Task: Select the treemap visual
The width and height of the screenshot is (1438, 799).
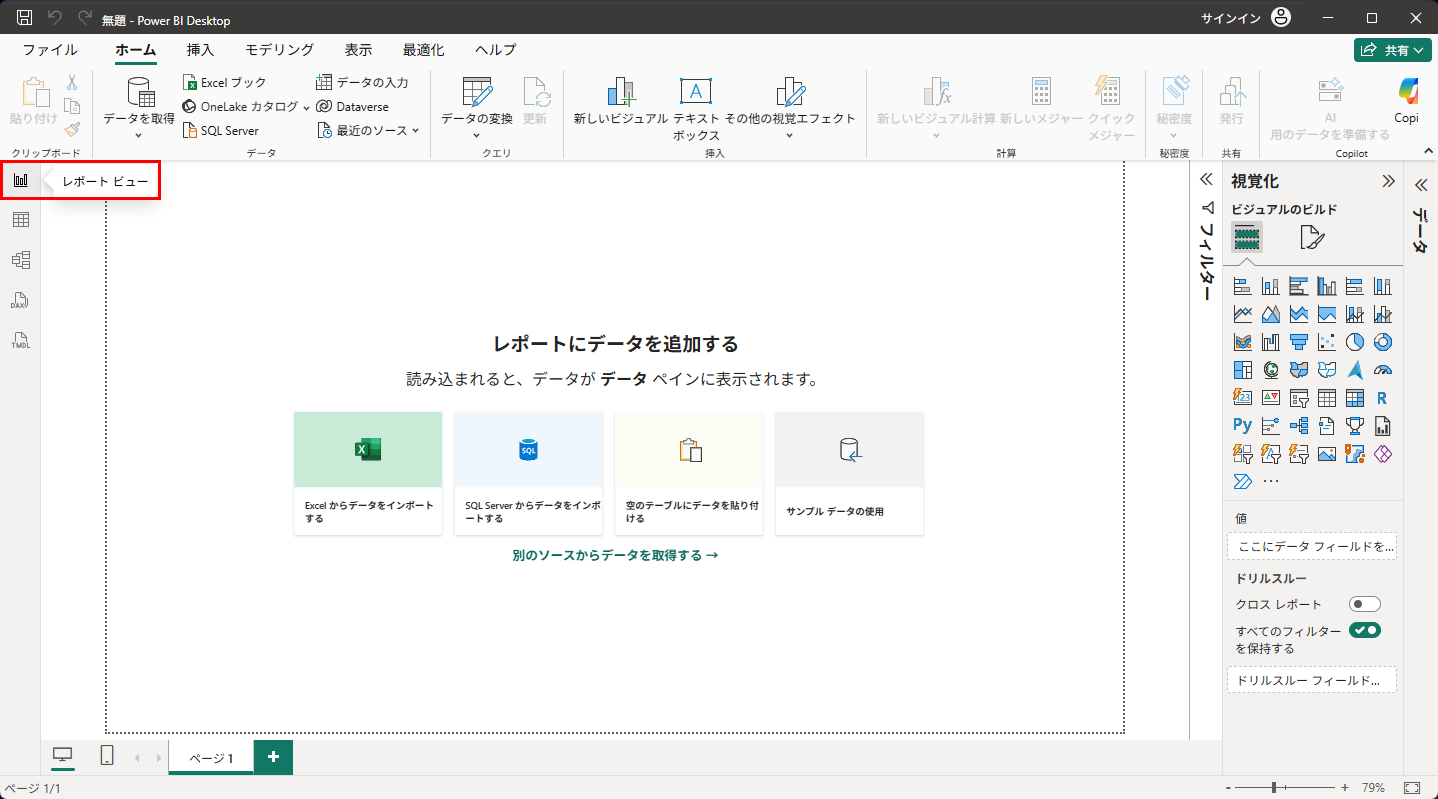Action: click(x=1243, y=370)
